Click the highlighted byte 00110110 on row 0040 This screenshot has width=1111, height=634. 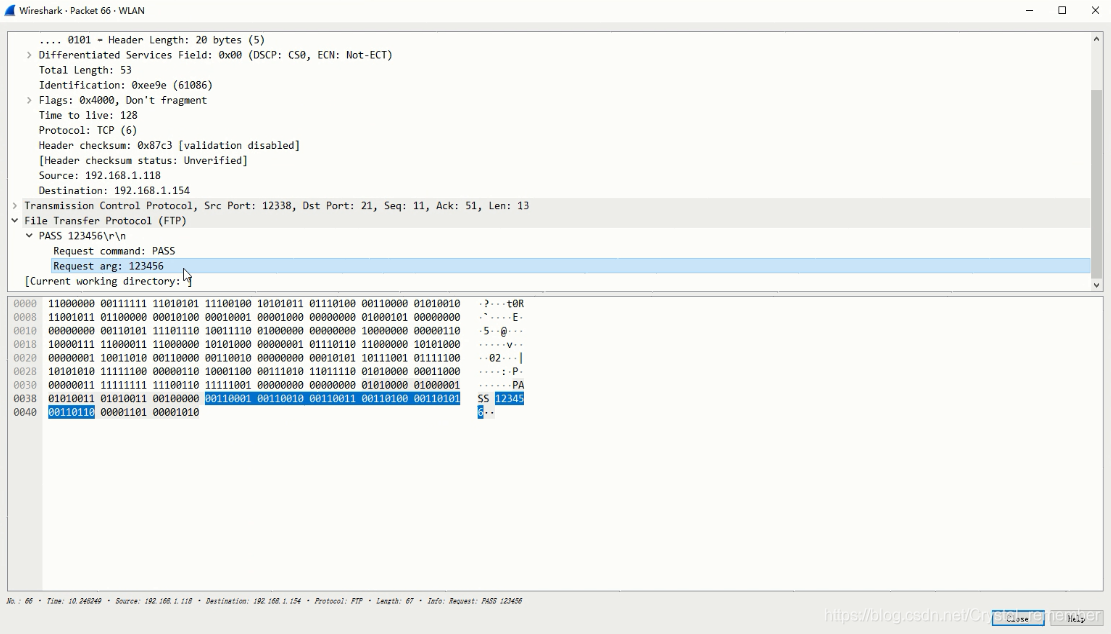(x=72, y=412)
